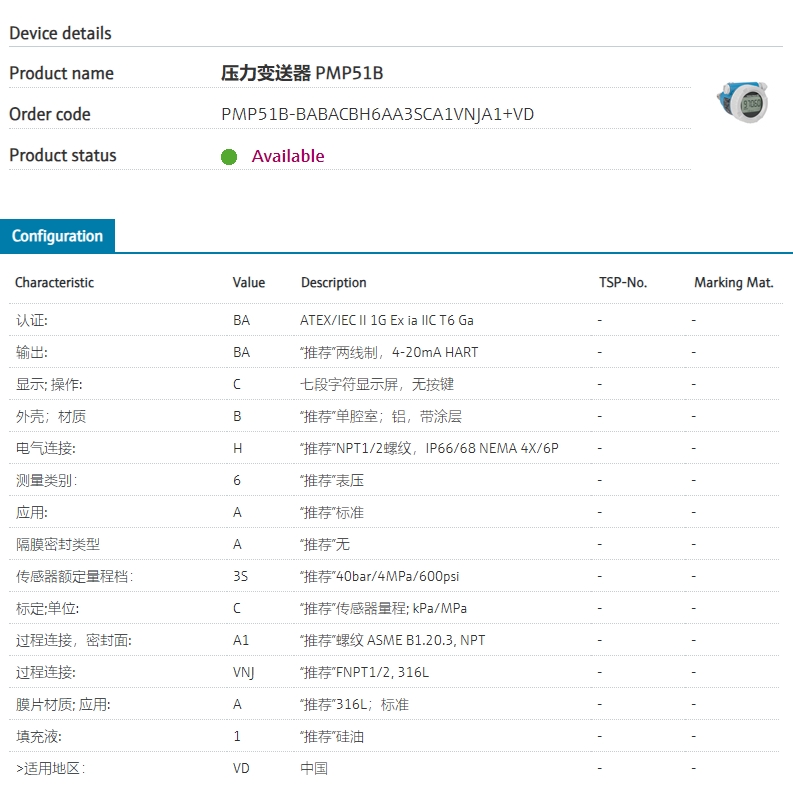Screen dimensions: 793x793
Task: Select the 认证 characteristic row
Action: [32, 320]
